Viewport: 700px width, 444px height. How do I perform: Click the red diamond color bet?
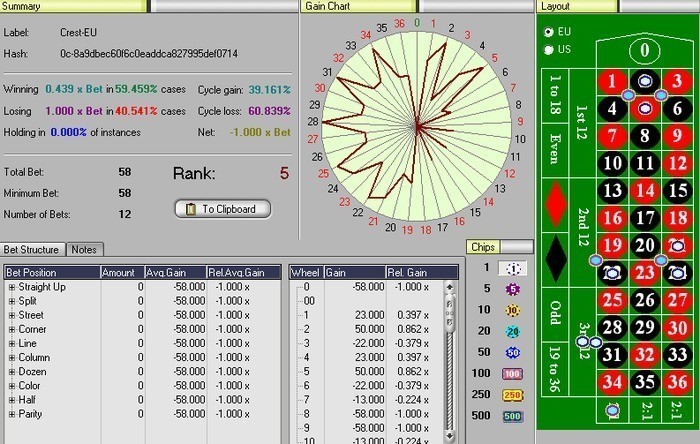point(556,203)
